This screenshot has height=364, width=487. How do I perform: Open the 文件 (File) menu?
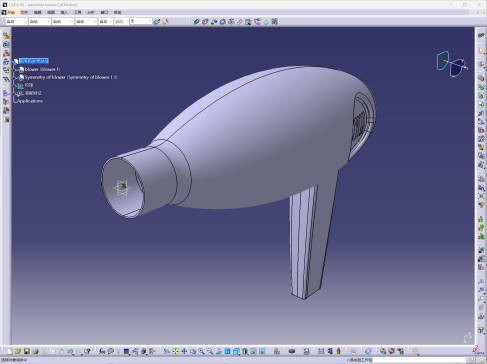[24, 12]
